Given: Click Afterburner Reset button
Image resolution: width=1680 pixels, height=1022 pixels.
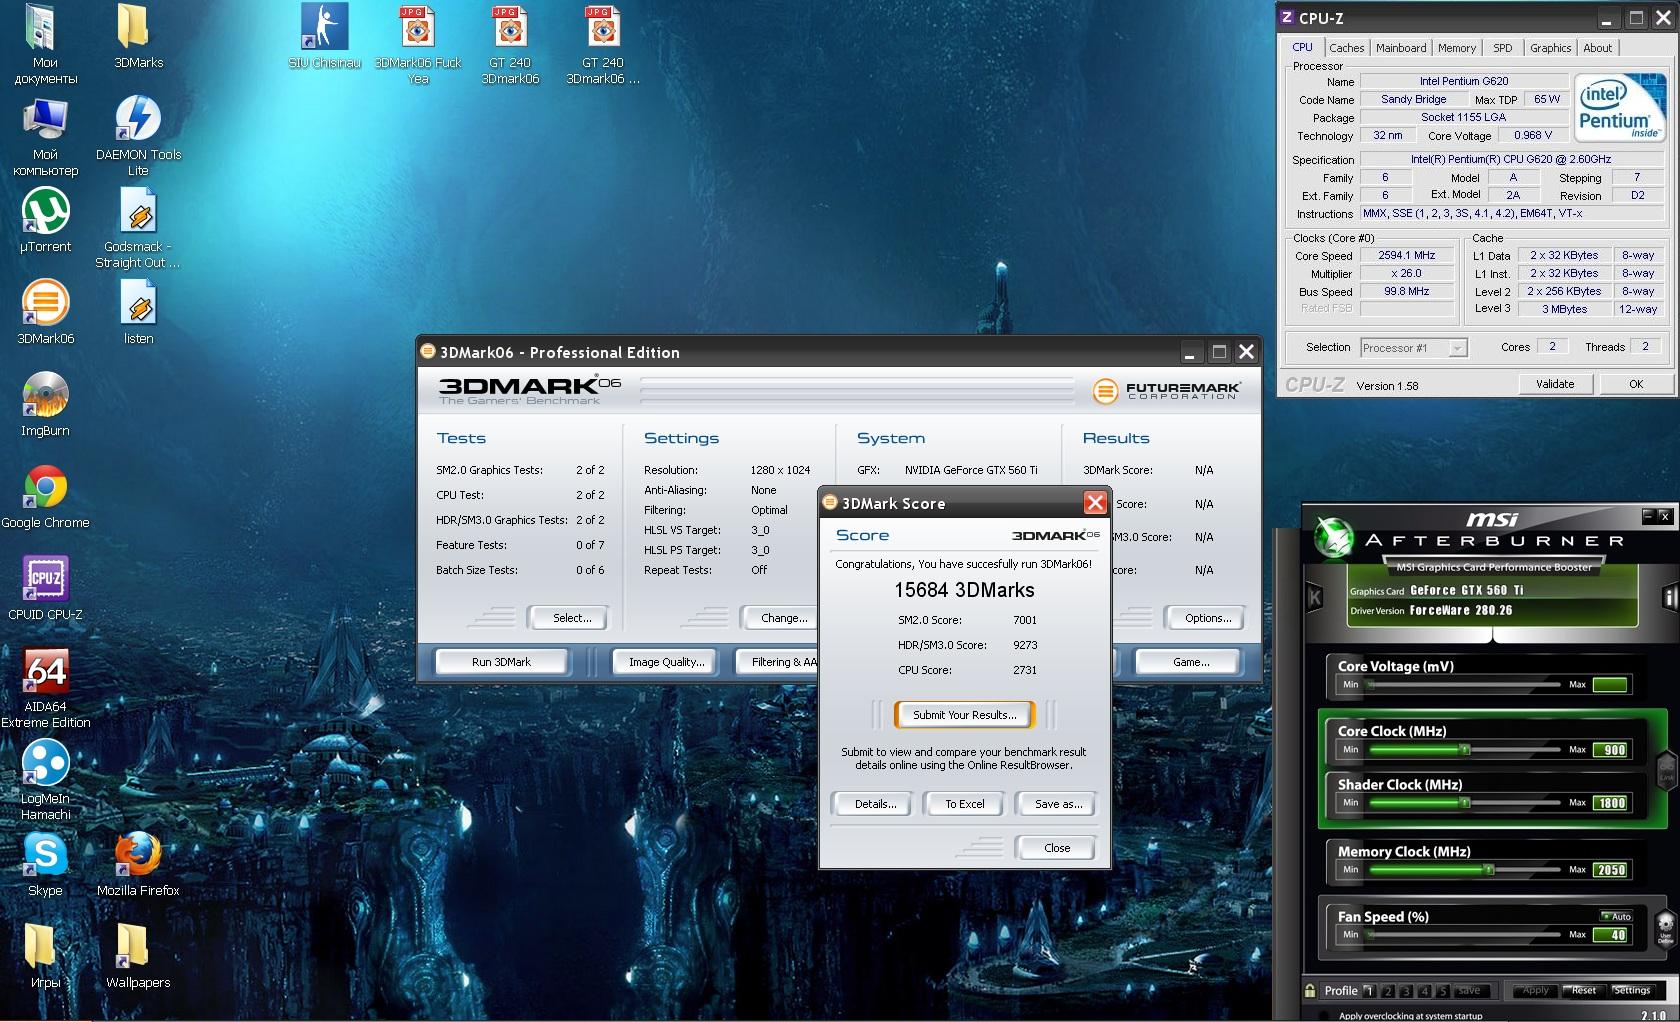Looking at the screenshot, I should [1583, 991].
